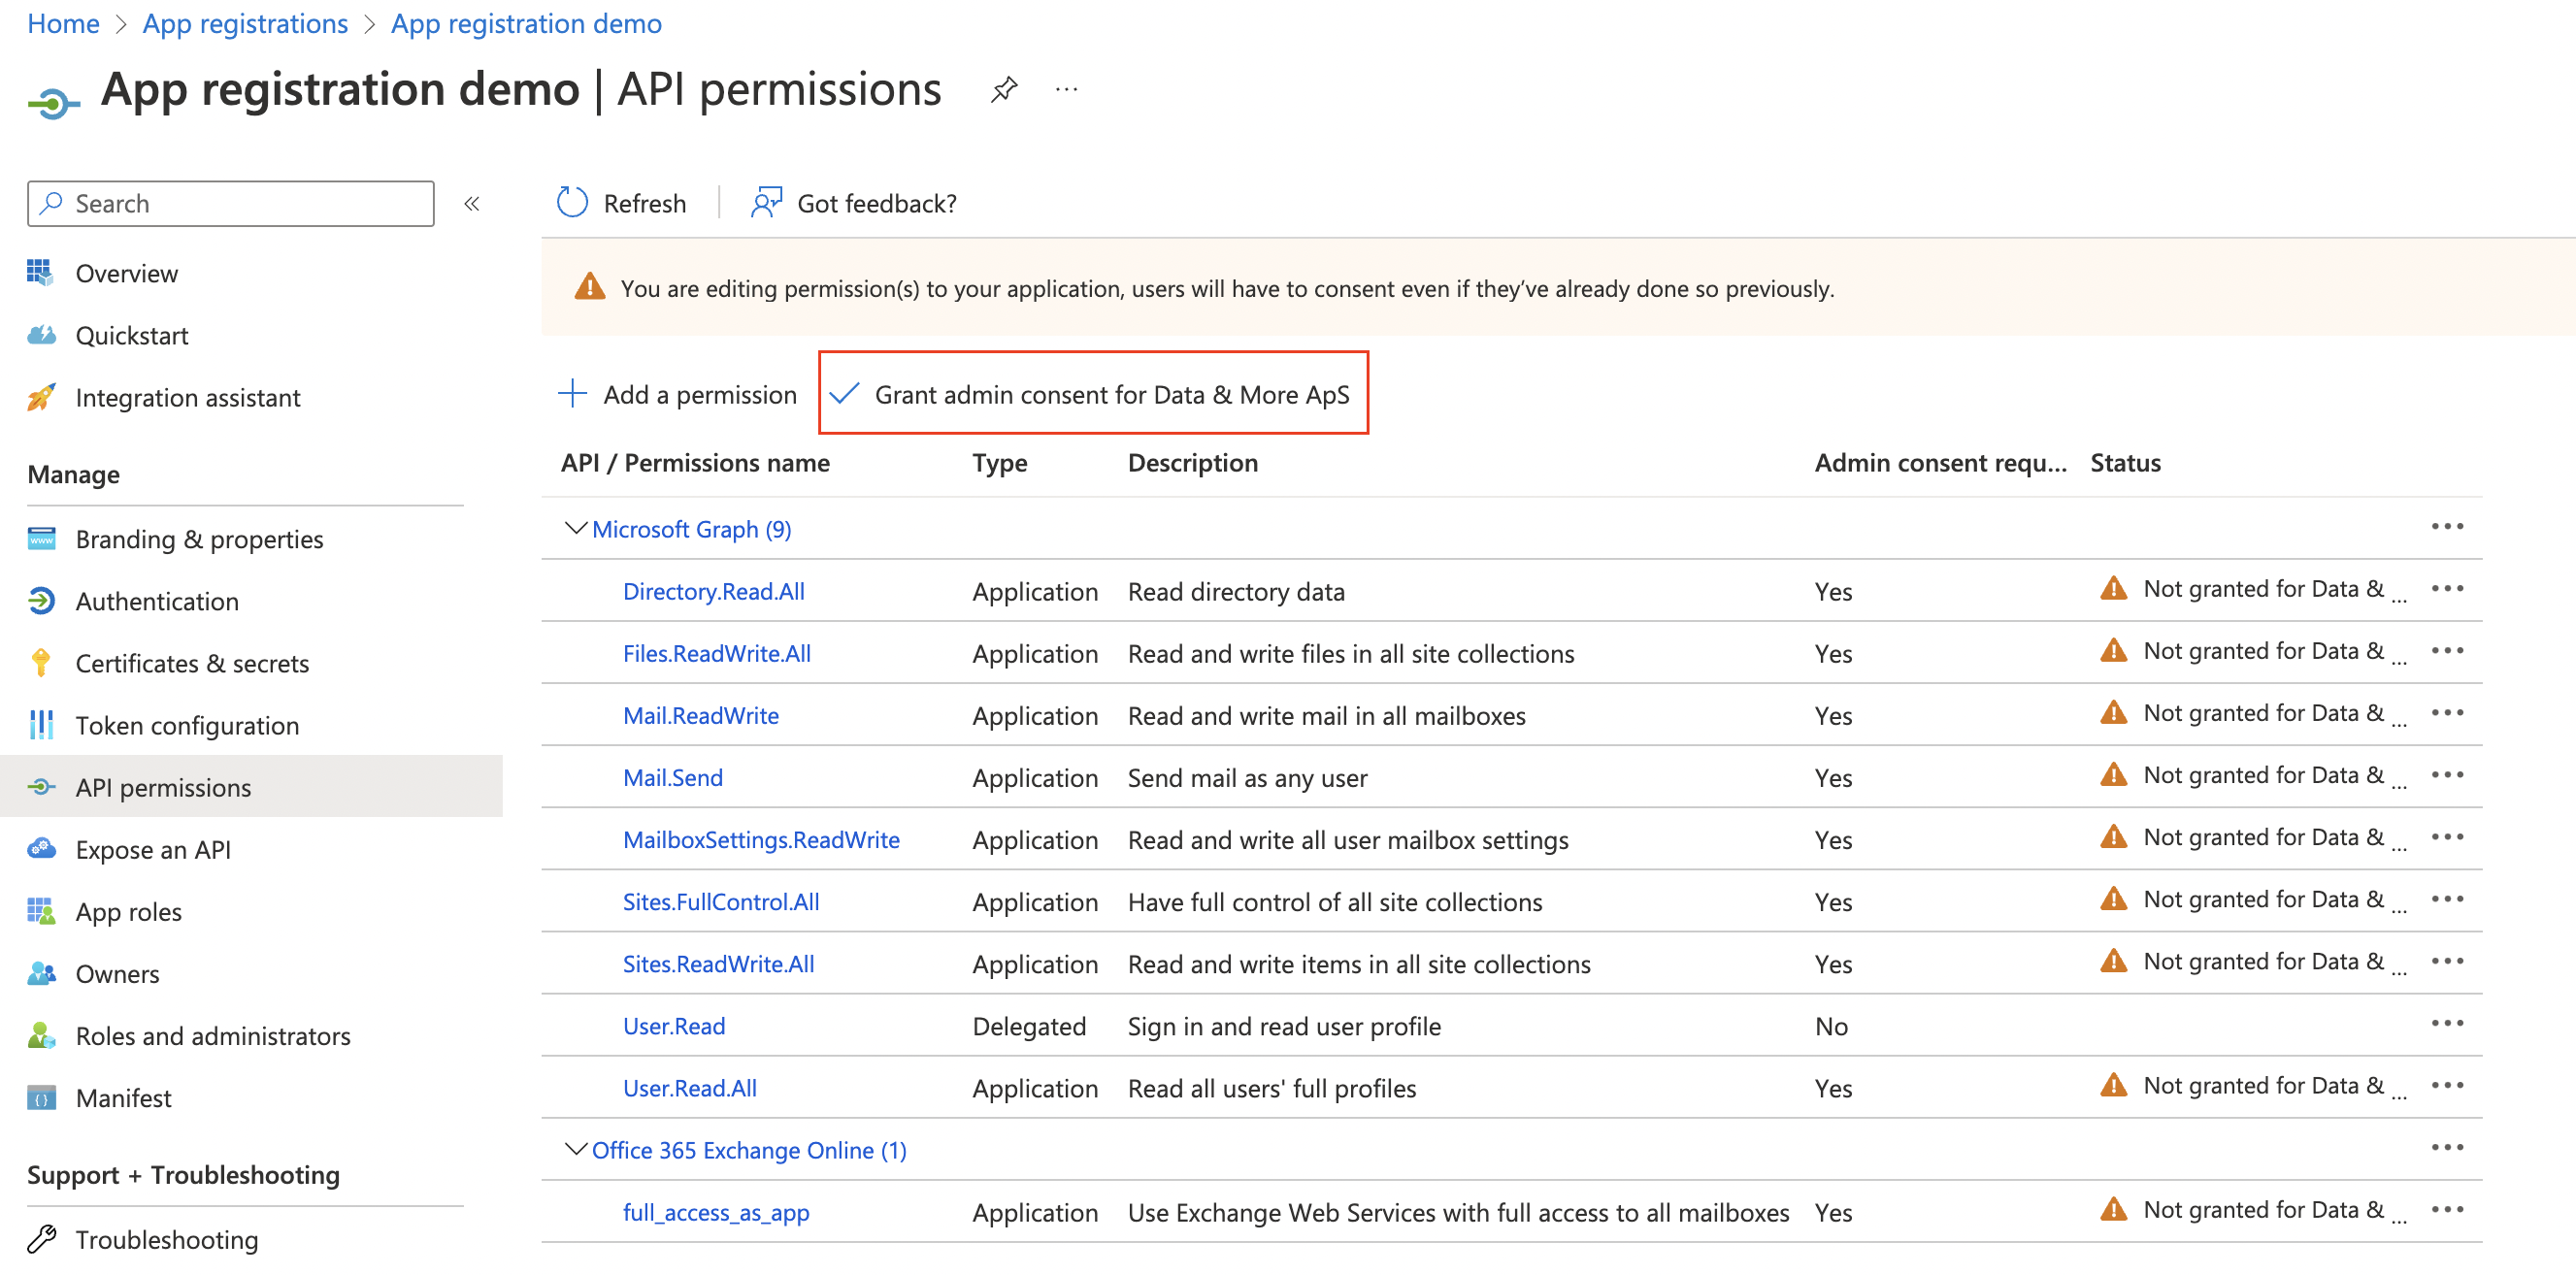Open App roles
Image resolution: width=2576 pixels, height=1275 pixels.
coord(128,911)
